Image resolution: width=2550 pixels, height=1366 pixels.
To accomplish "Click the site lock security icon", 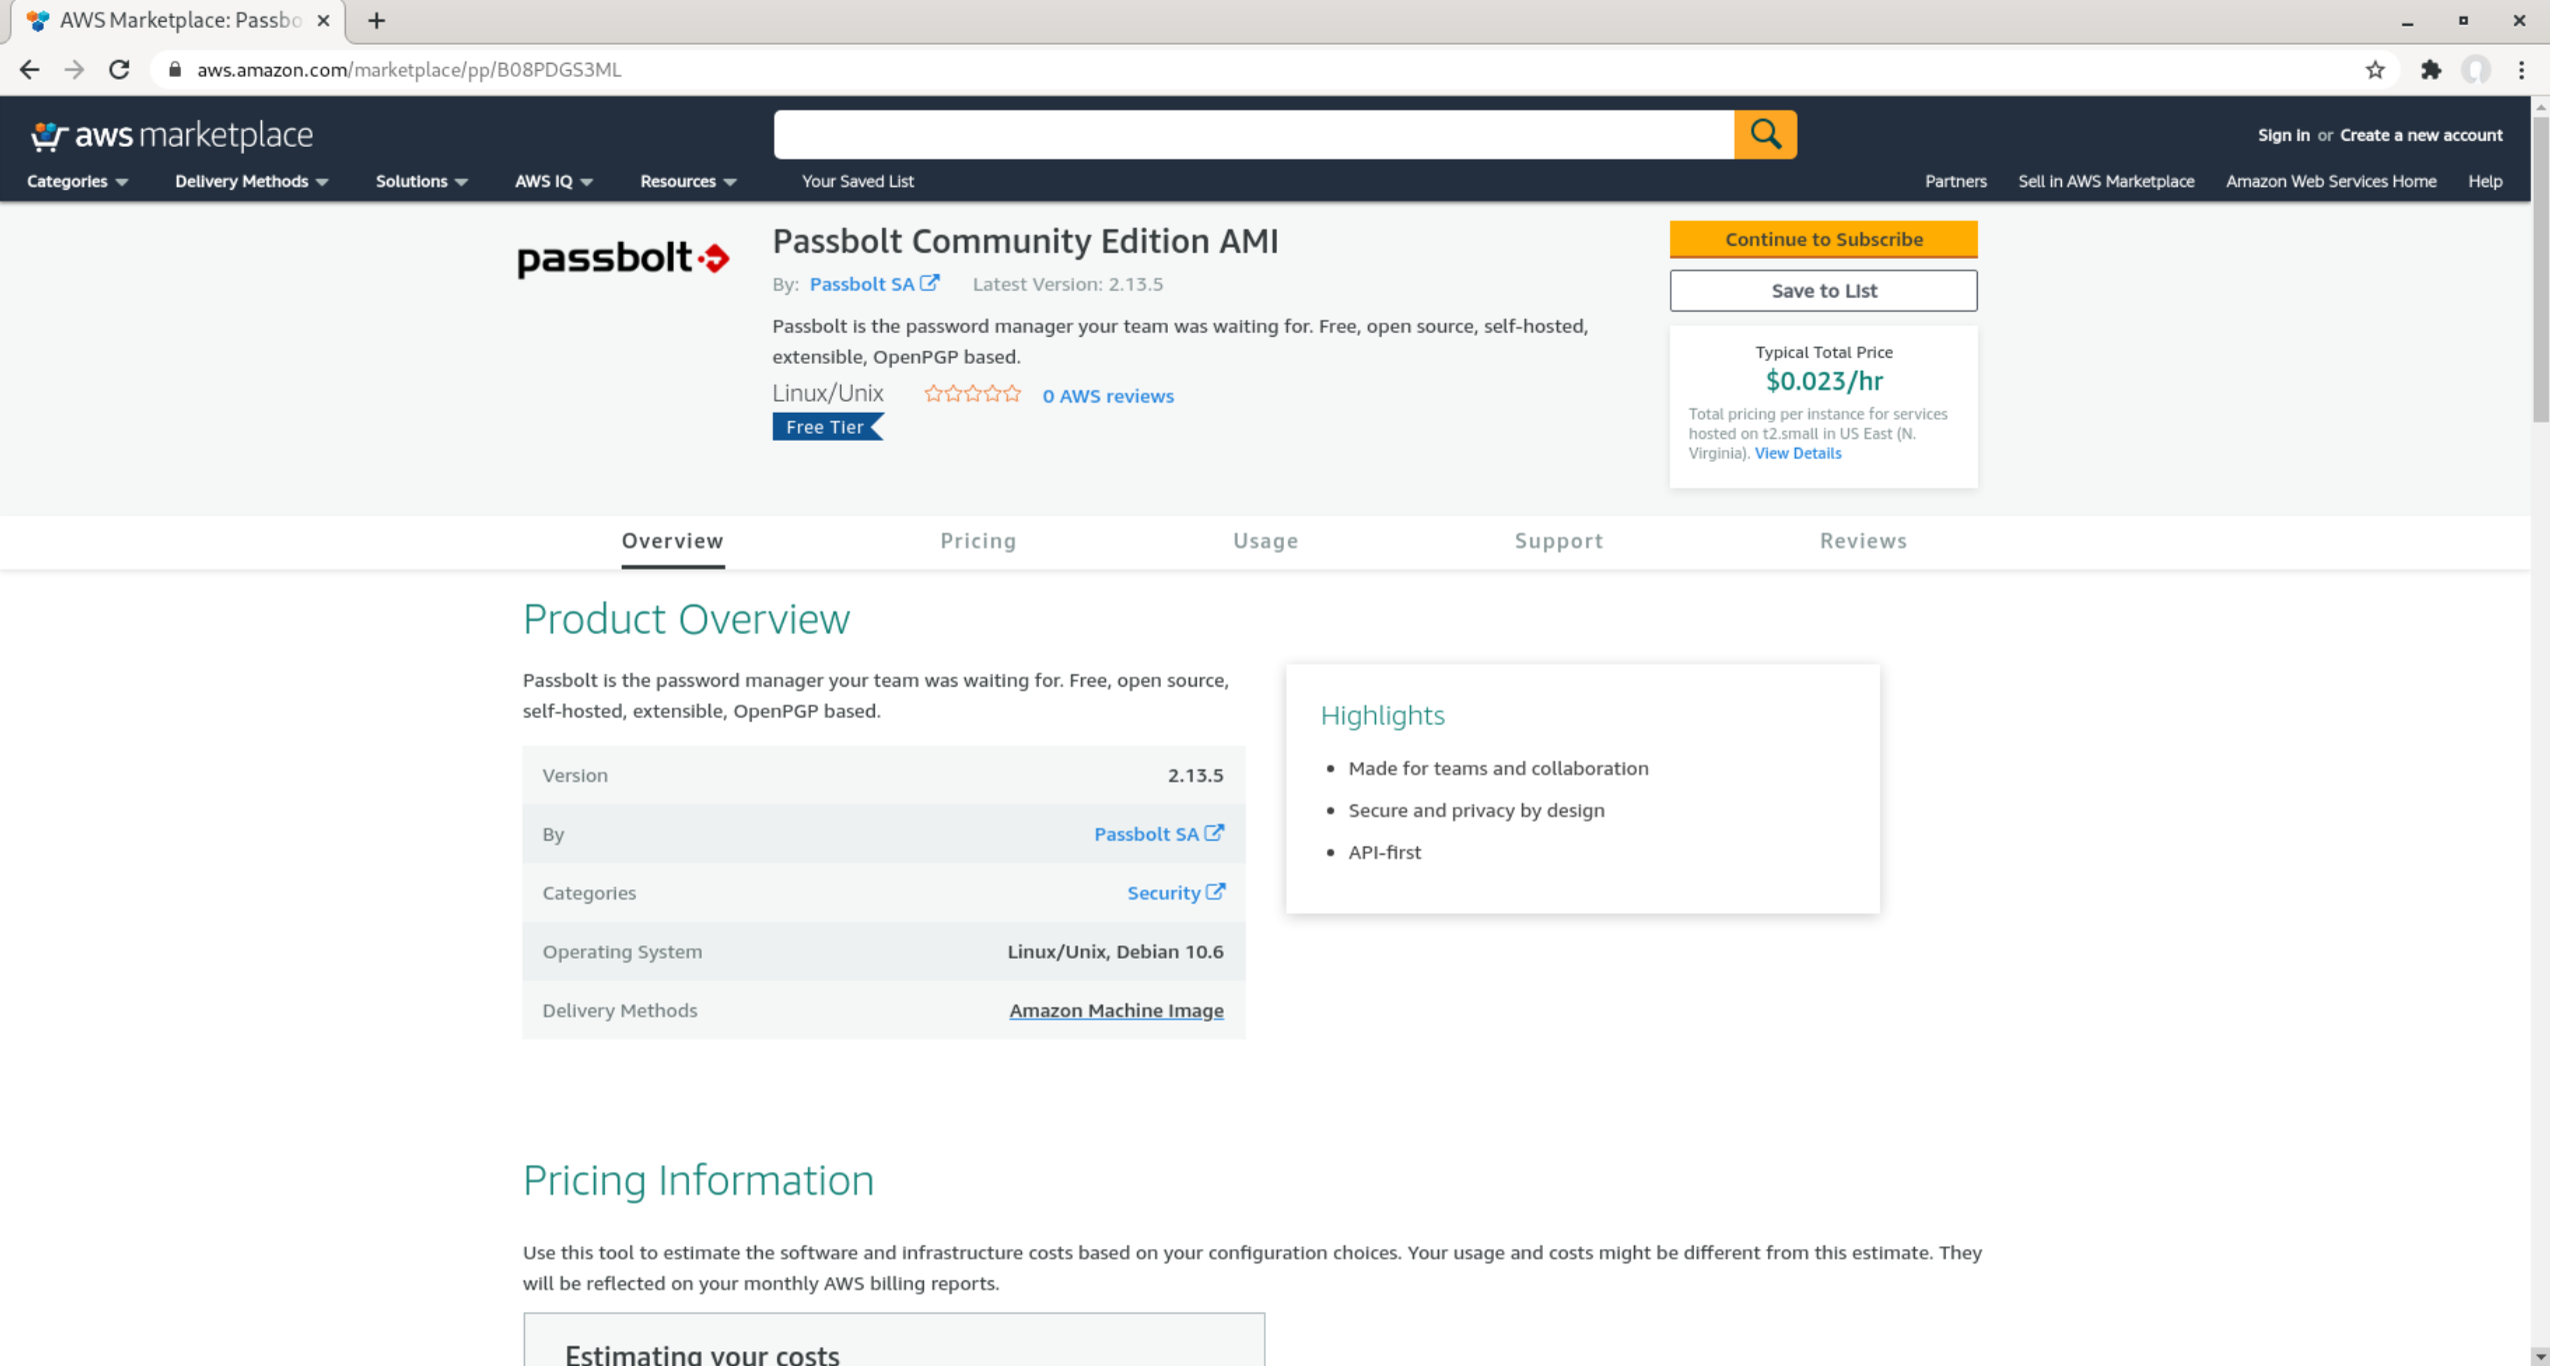I will pos(175,69).
